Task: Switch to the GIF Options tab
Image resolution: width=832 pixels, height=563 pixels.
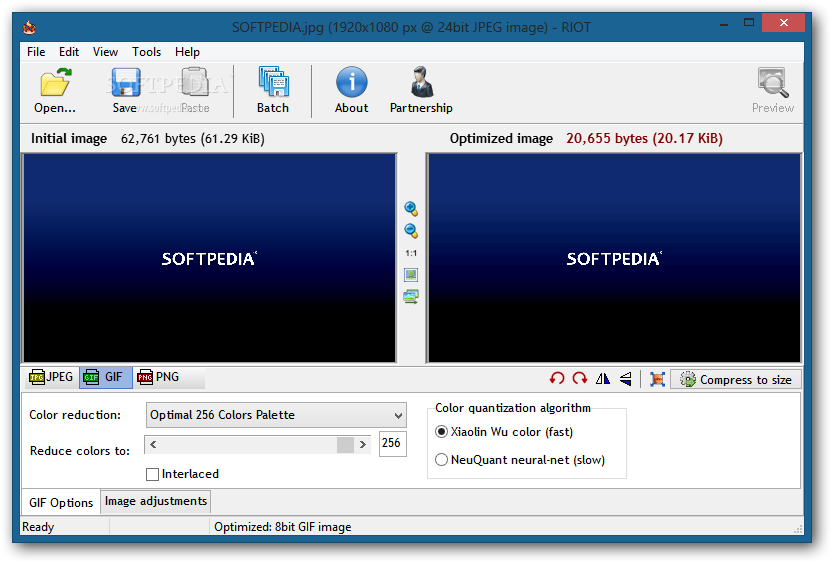Action: click(x=61, y=503)
